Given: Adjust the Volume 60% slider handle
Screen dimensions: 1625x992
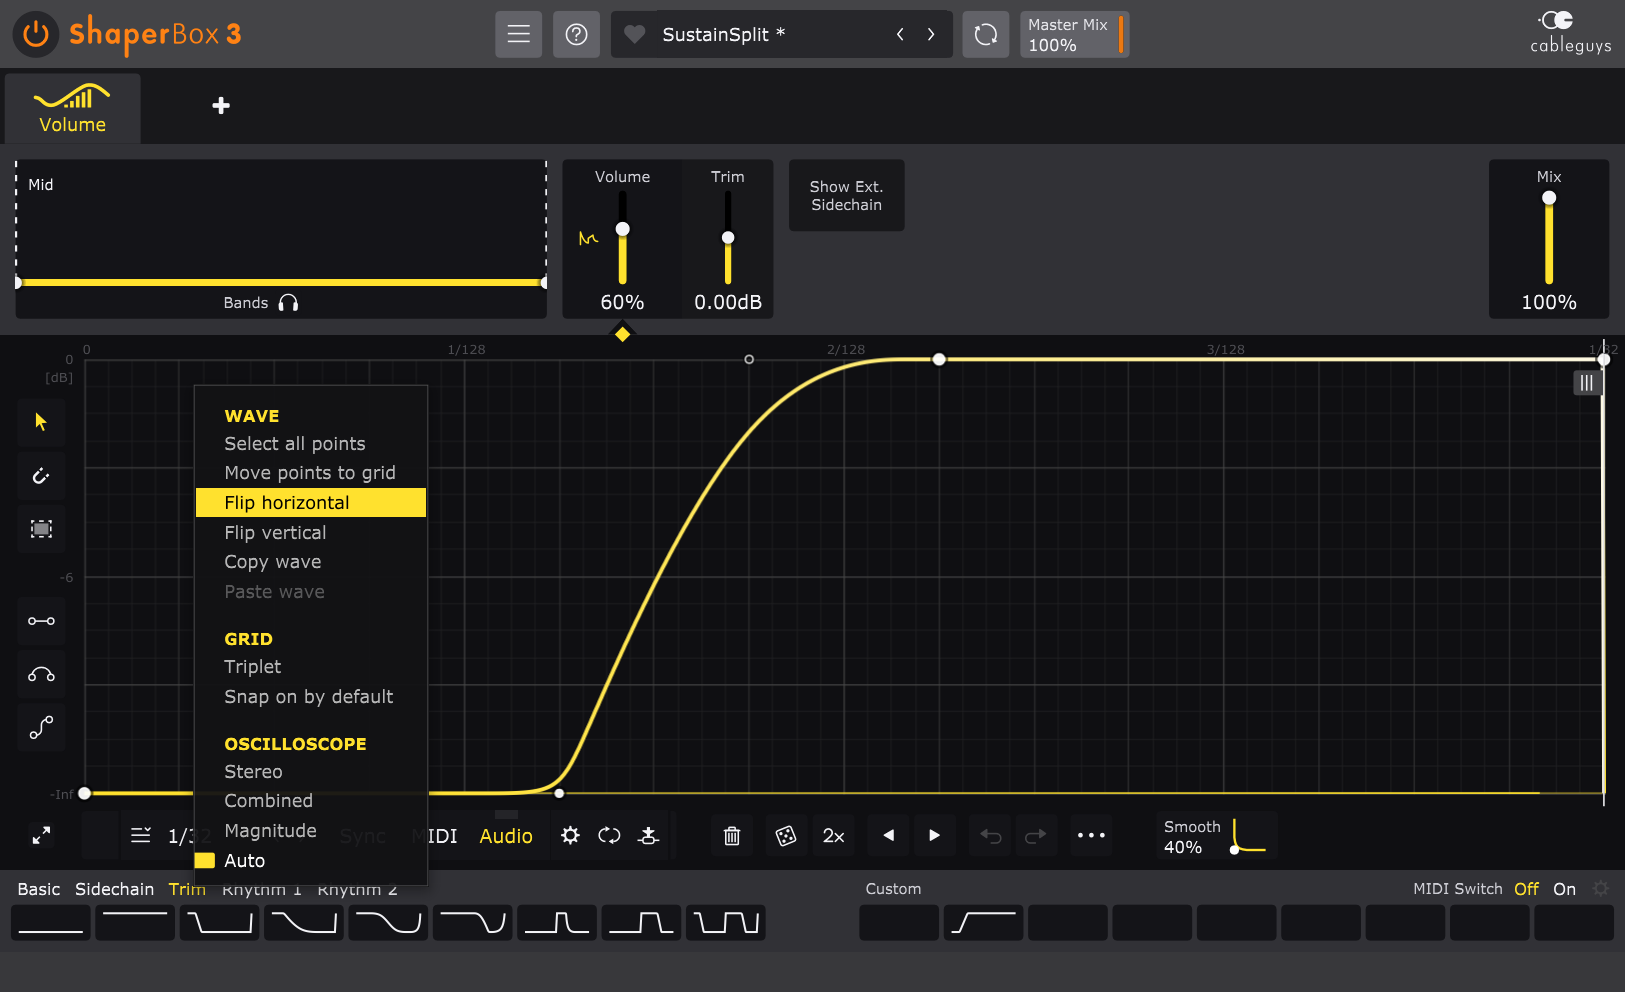Looking at the screenshot, I should coord(622,229).
